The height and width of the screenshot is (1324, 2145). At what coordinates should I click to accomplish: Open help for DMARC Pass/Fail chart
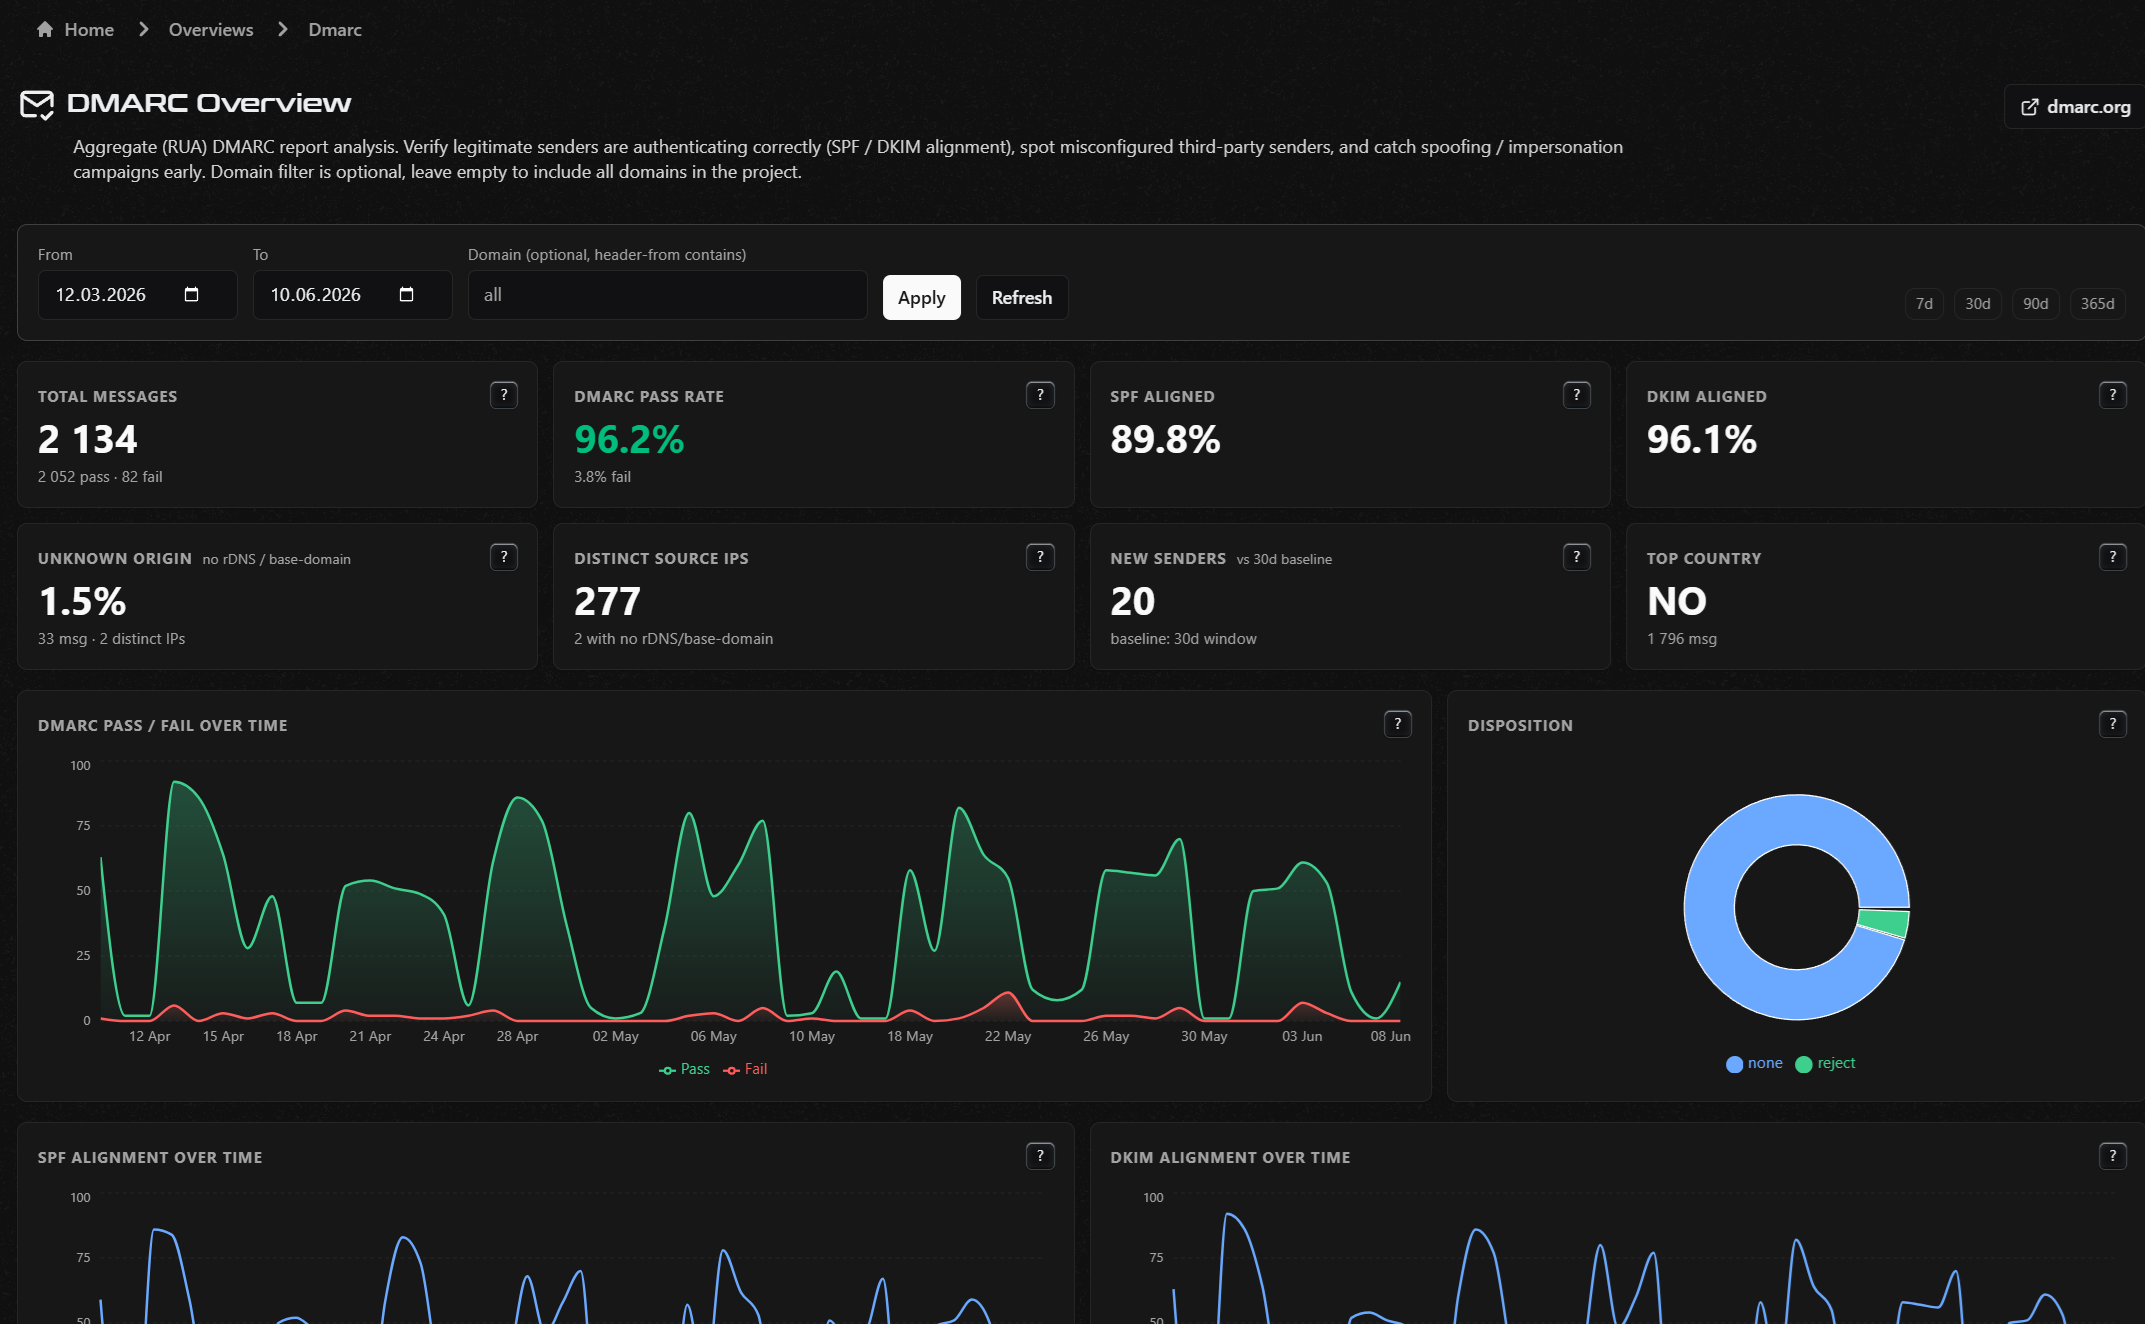(x=1398, y=724)
